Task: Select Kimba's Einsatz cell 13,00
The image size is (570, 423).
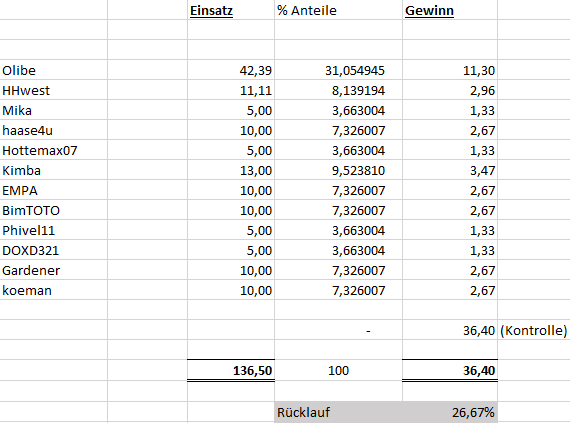Action: click(x=231, y=170)
